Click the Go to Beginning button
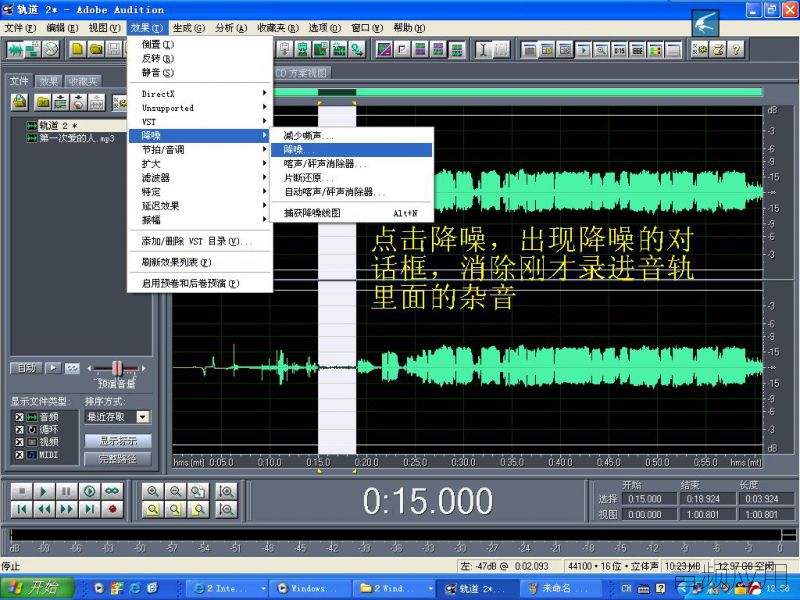 tap(21, 509)
